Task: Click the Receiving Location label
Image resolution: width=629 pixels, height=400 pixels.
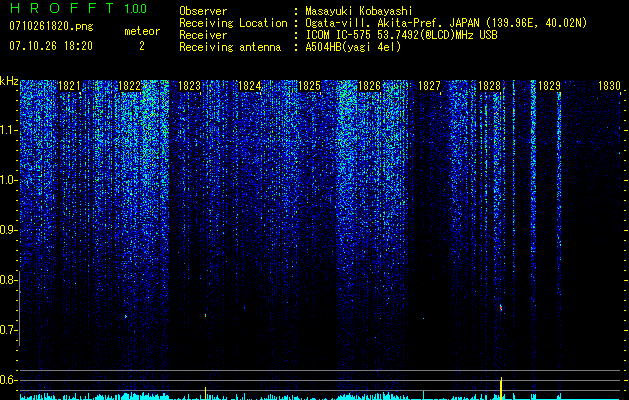Action: tap(233, 23)
